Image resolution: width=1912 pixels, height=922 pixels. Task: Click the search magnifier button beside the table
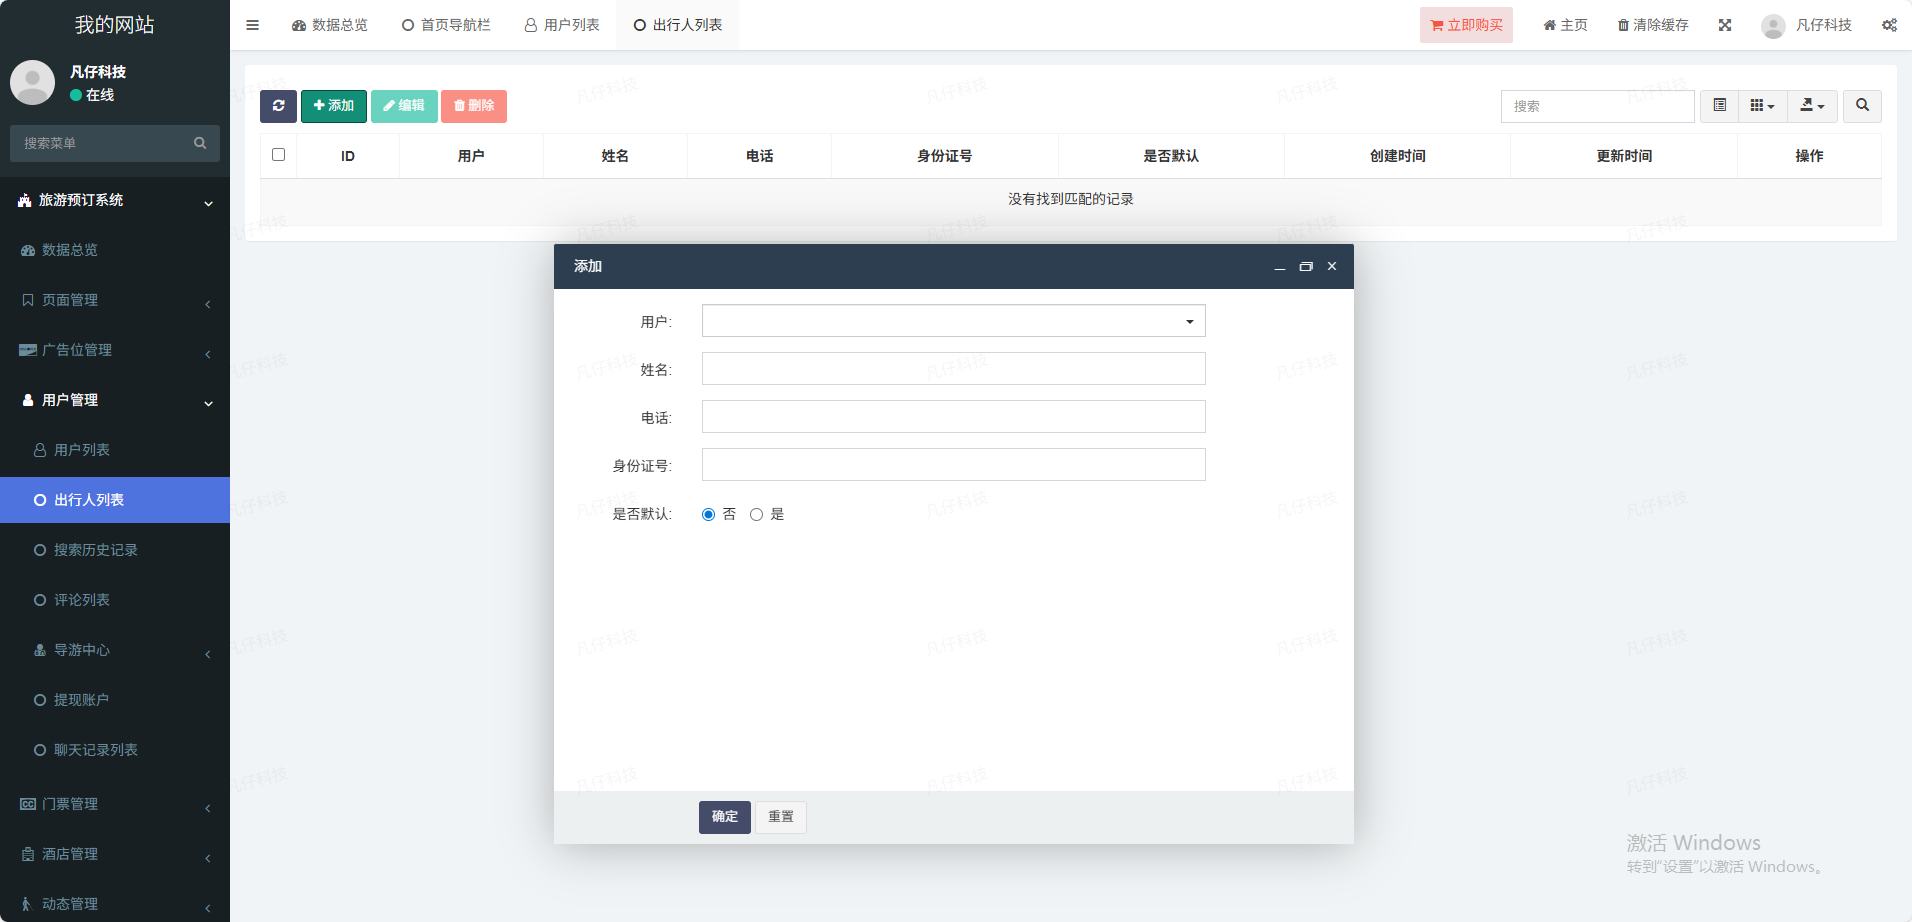[x=1862, y=106]
